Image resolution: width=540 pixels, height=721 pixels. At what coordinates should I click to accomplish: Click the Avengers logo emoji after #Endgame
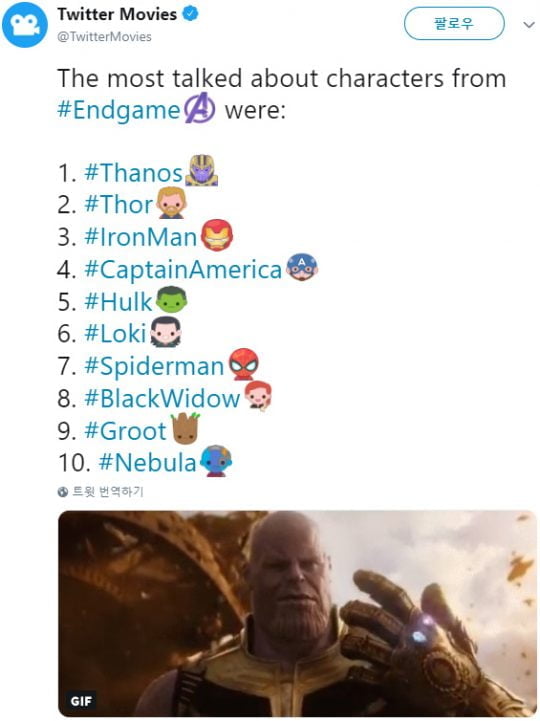pos(200,109)
